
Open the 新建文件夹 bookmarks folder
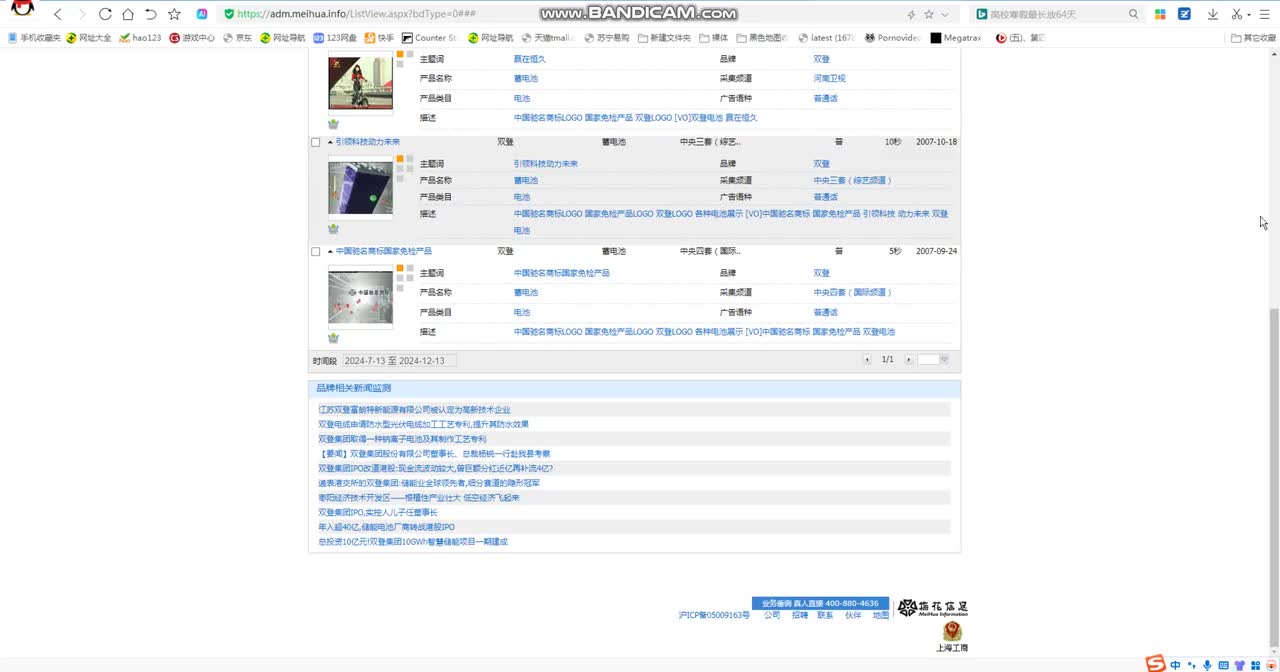663,38
